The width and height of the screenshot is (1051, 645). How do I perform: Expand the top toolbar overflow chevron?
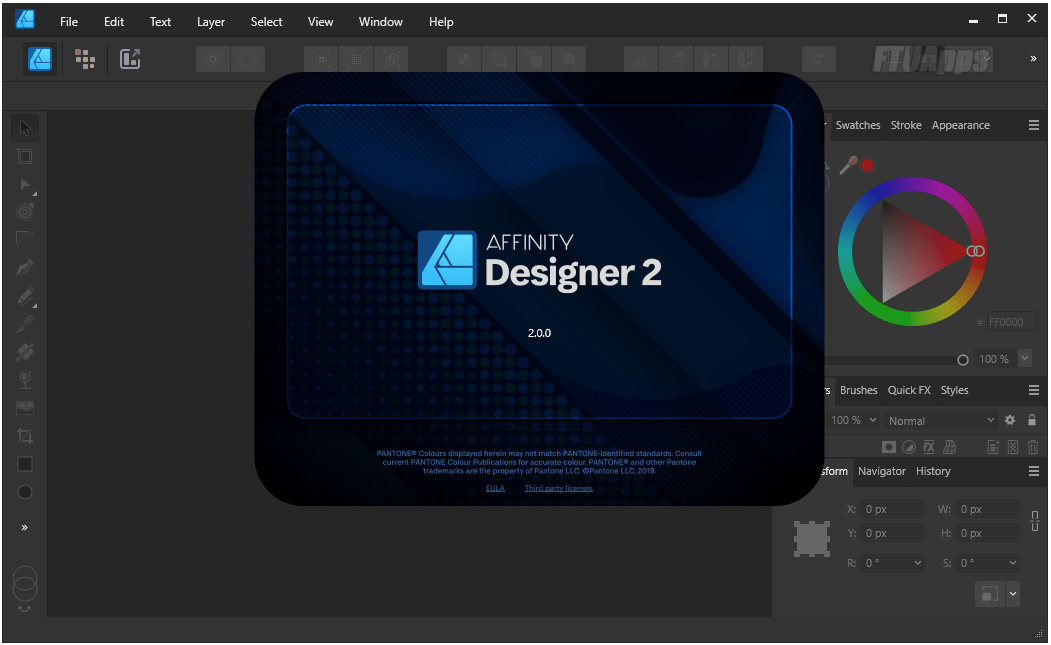pos(1033,59)
